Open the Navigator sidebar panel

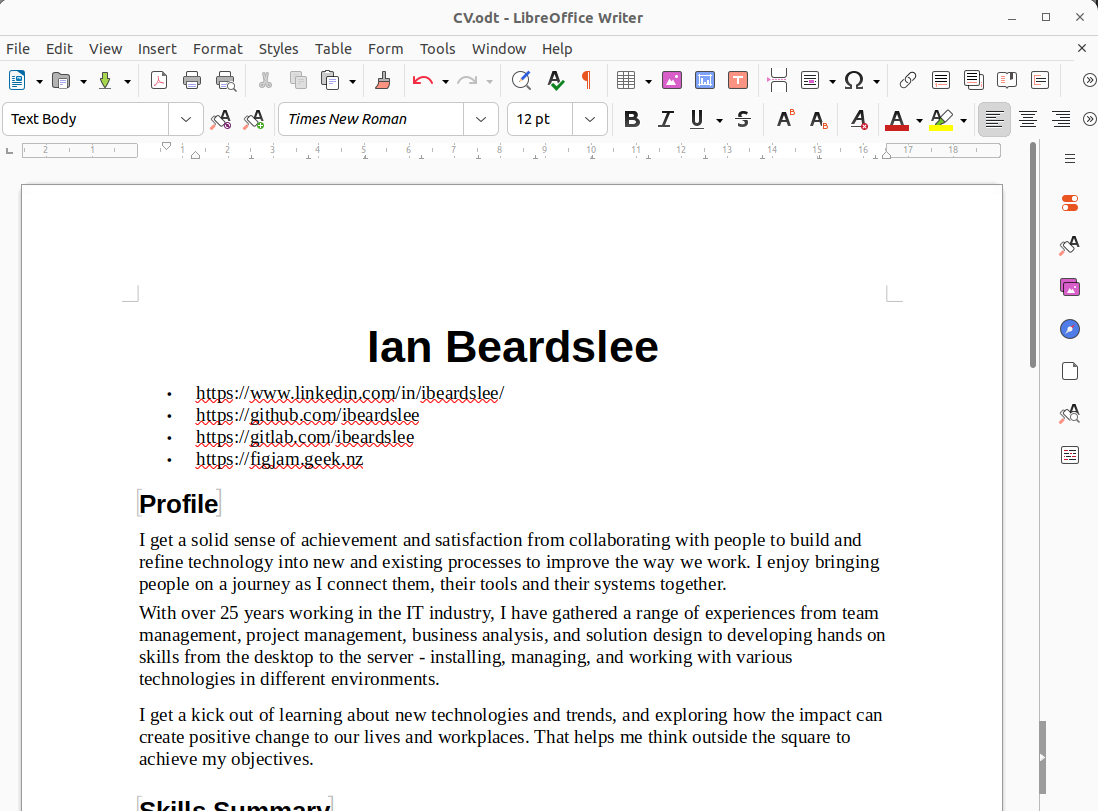click(1069, 329)
